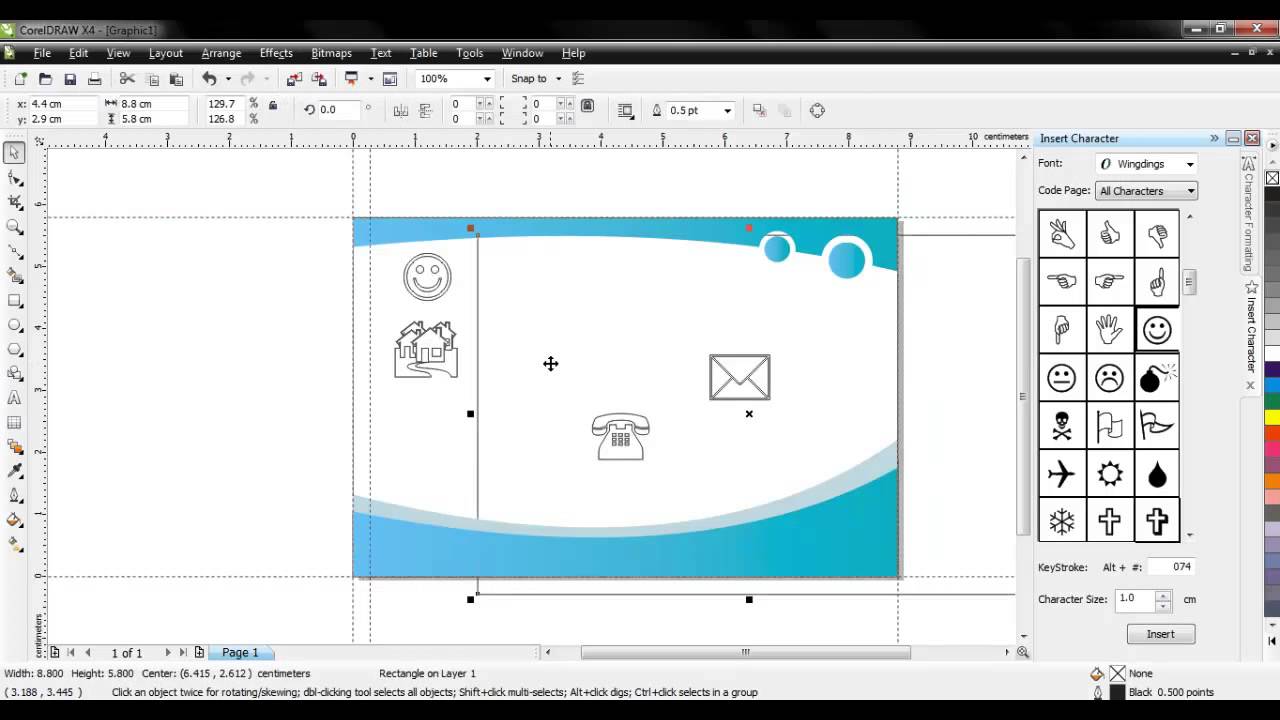Pick the skull and crossbones character
Screen dimensions: 1280x720
click(1062, 425)
